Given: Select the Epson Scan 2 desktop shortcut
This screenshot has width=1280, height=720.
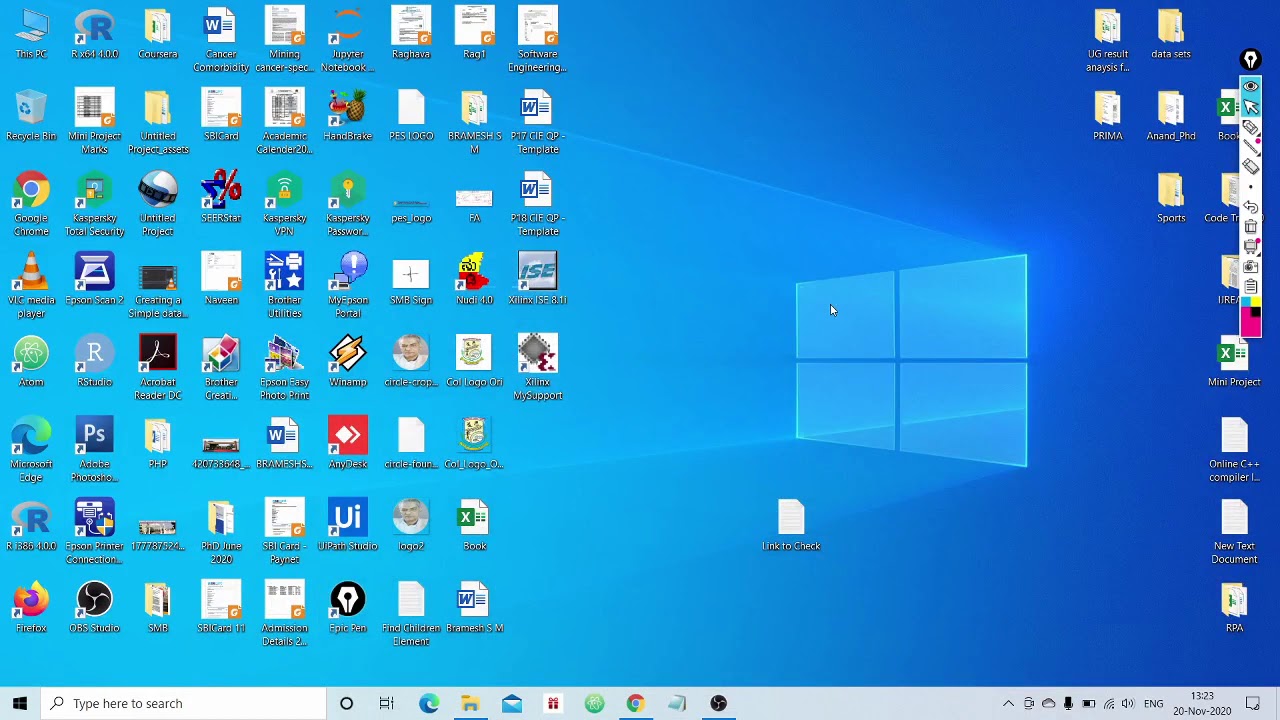Looking at the screenshot, I should [x=94, y=280].
